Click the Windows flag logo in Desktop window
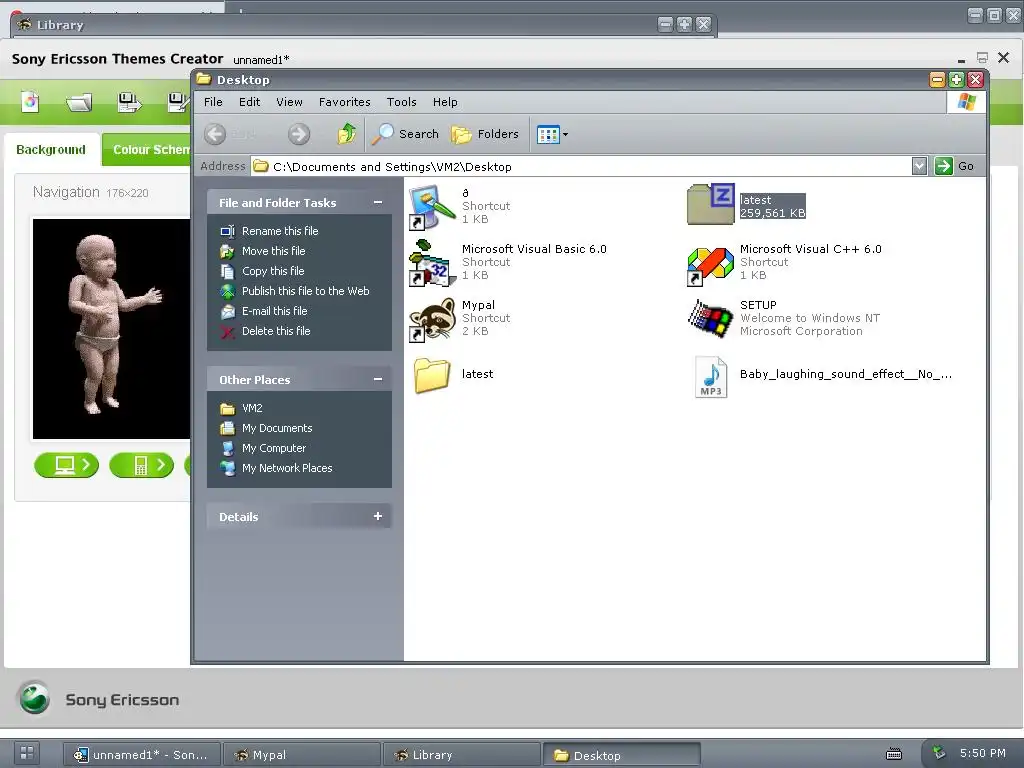The image size is (1024, 768). point(966,102)
